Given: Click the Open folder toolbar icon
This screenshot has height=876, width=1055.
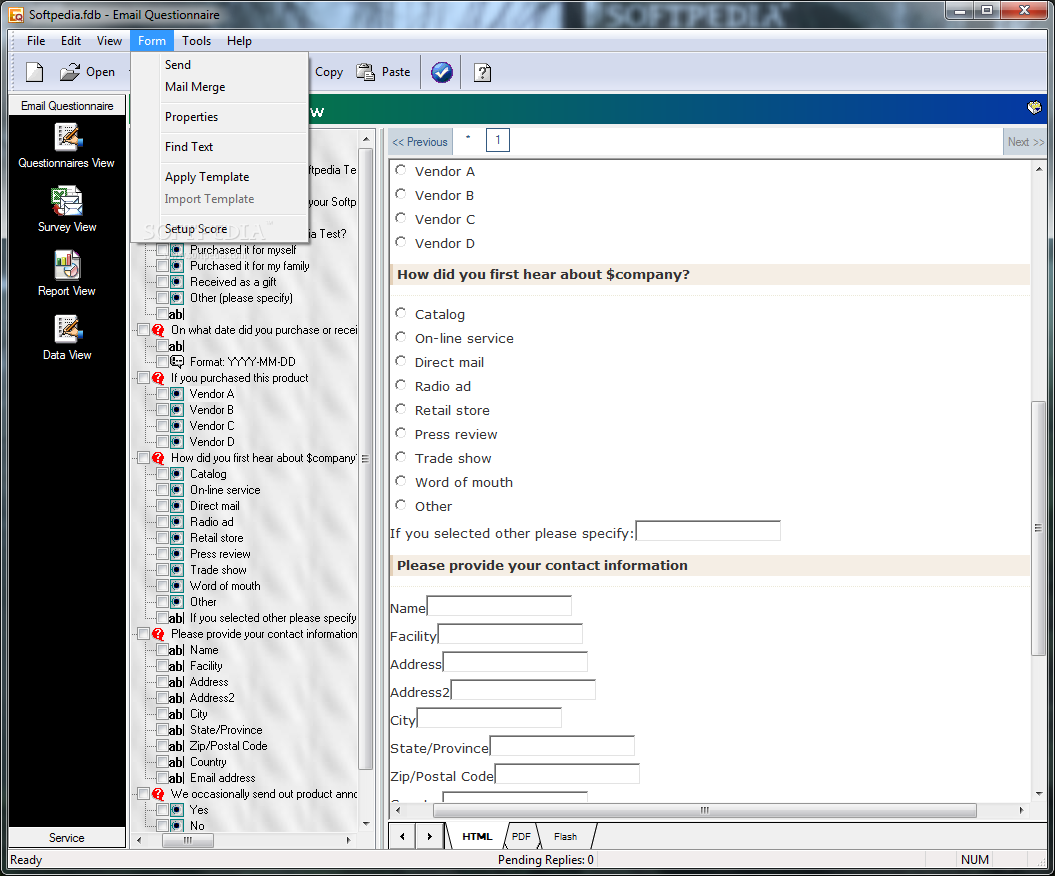Looking at the screenshot, I should 70,72.
